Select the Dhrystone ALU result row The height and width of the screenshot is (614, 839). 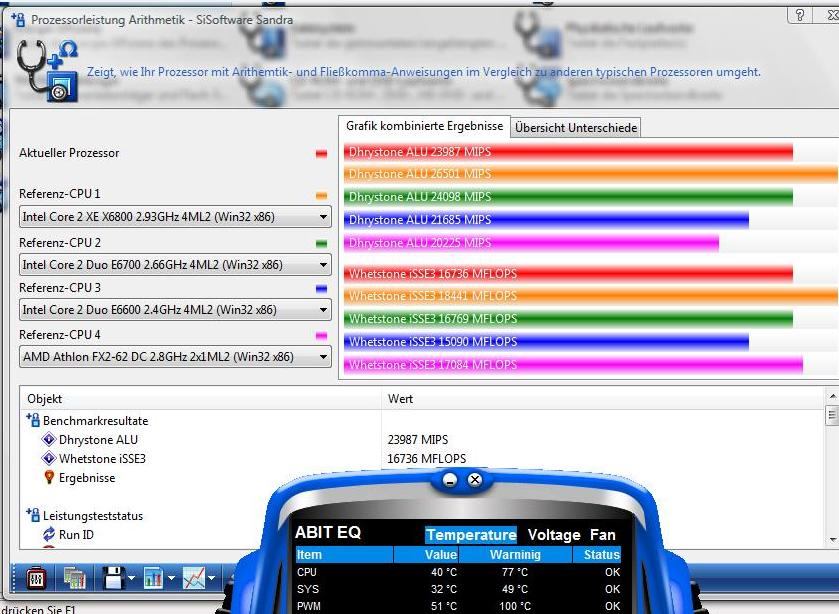pos(422,440)
